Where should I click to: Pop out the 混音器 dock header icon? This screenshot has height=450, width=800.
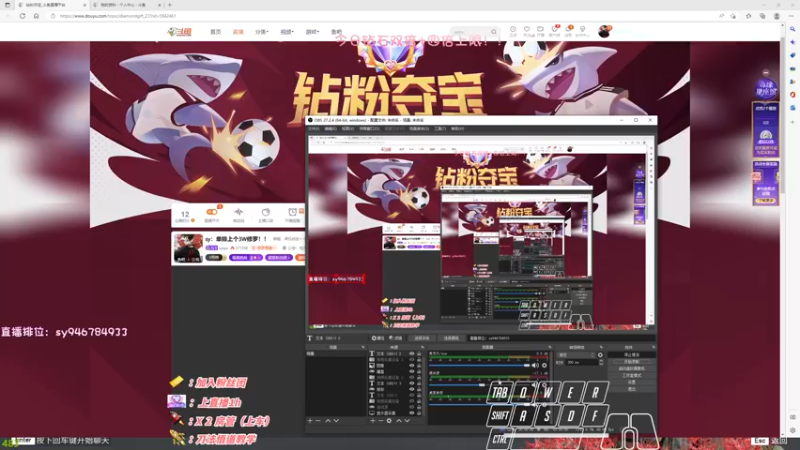click(x=549, y=347)
